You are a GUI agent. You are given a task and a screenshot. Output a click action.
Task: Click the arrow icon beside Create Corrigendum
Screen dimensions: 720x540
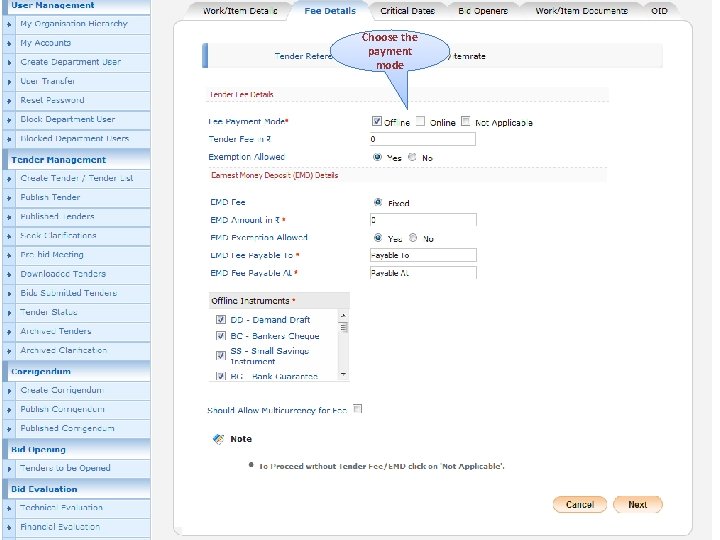tap(9, 391)
